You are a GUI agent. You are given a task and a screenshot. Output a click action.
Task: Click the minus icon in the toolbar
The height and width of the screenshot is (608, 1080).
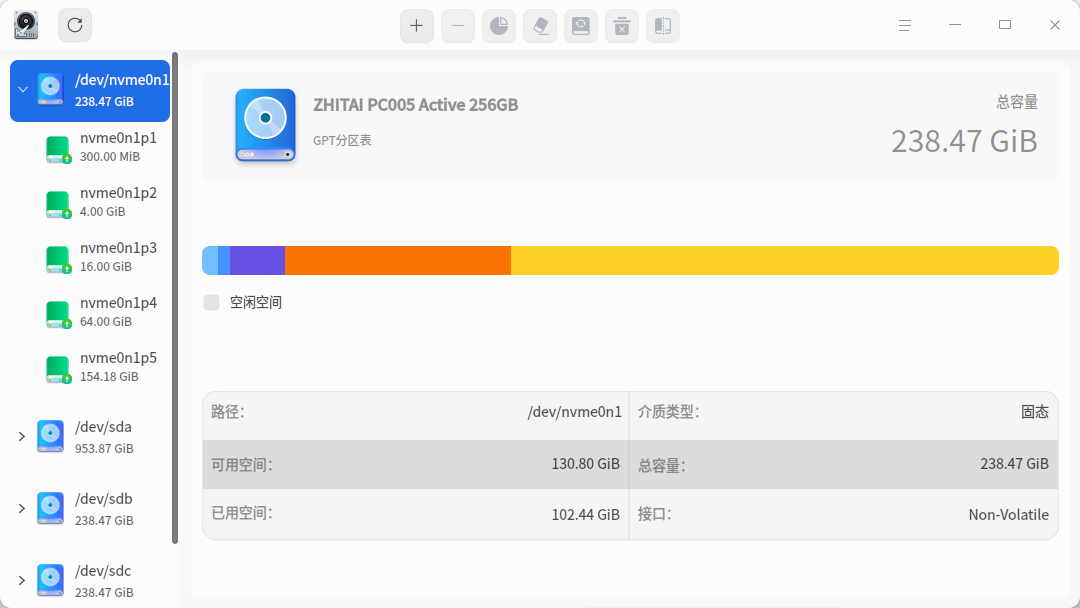click(457, 26)
